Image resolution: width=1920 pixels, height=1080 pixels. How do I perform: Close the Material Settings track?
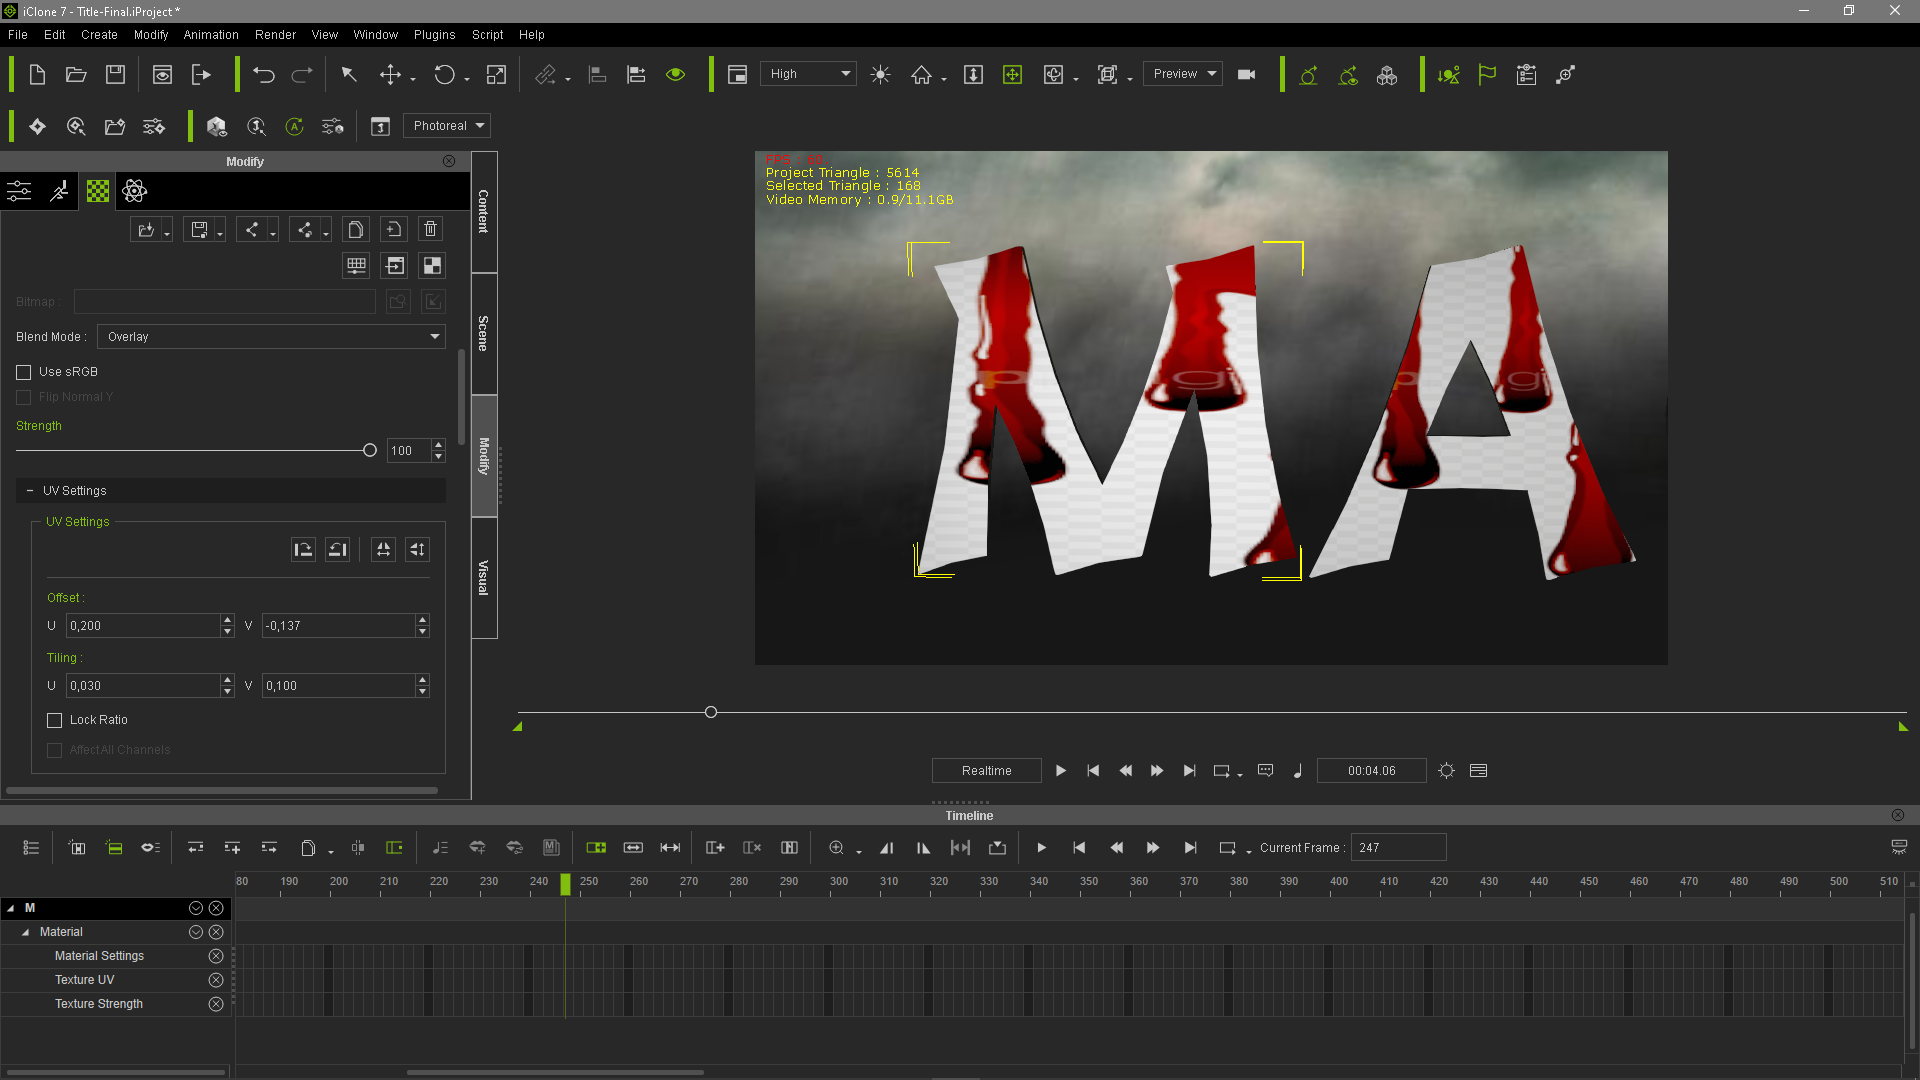click(216, 956)
